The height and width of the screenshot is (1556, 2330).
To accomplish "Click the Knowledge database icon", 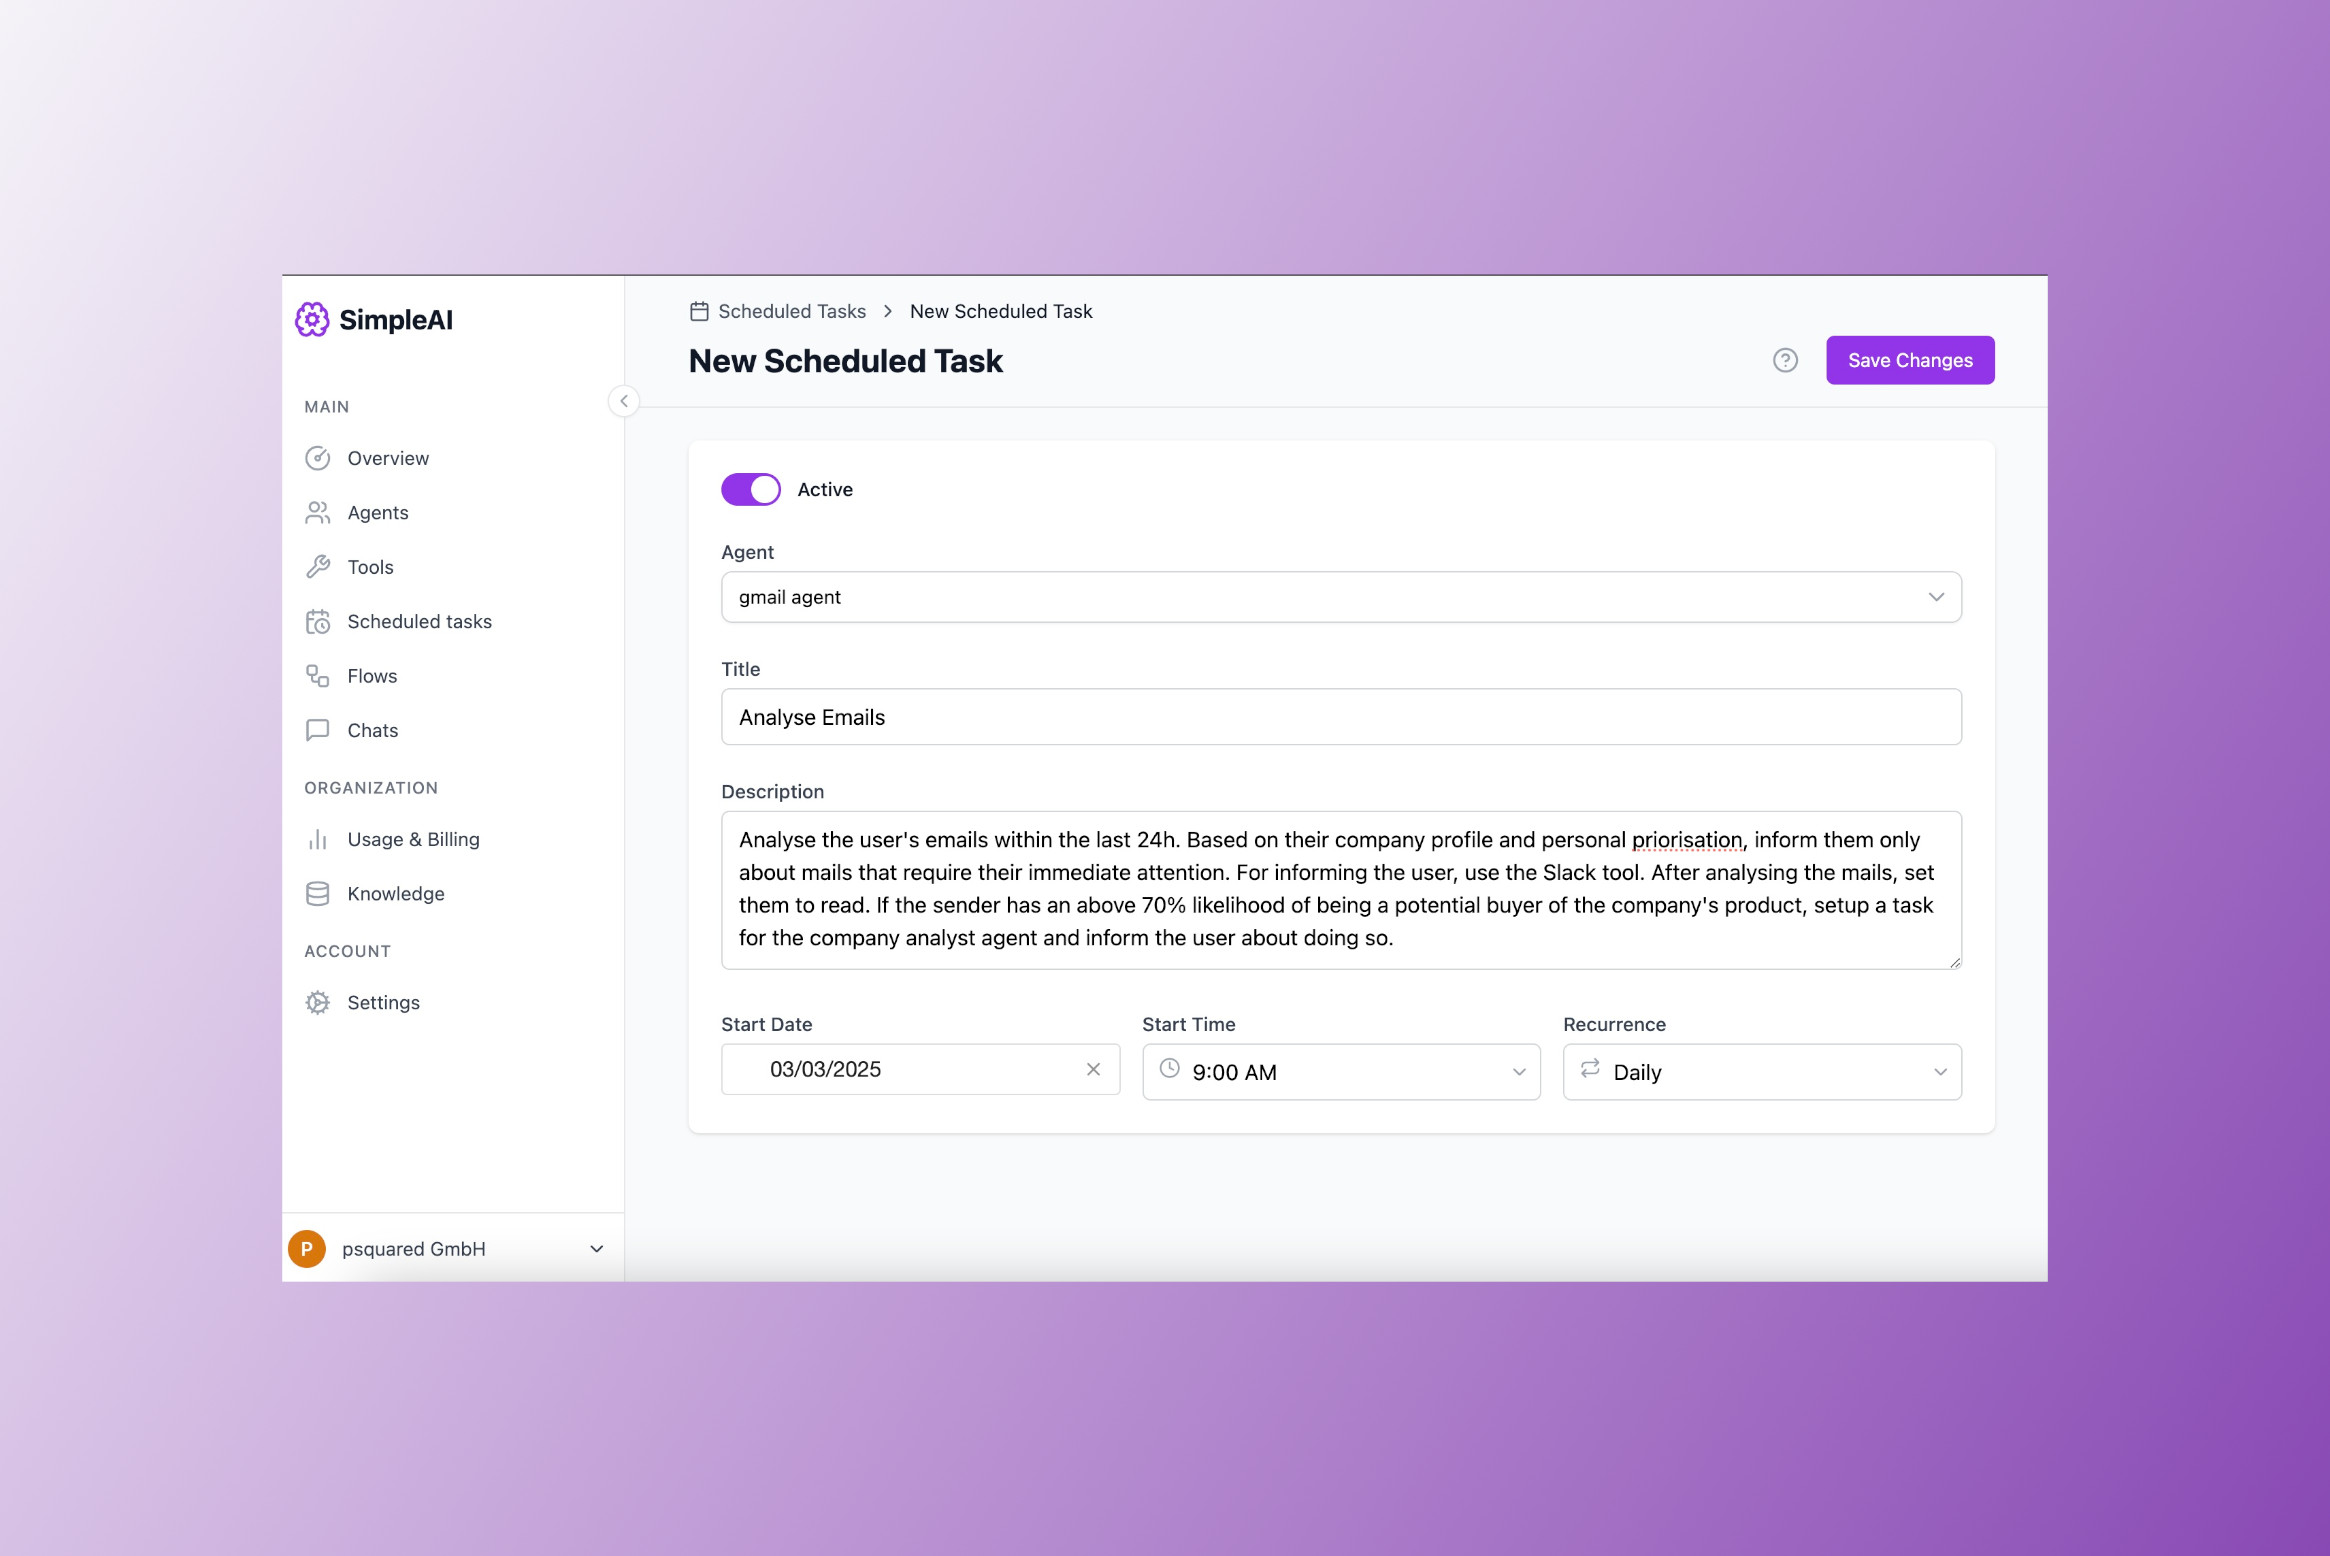I will 317,894.
